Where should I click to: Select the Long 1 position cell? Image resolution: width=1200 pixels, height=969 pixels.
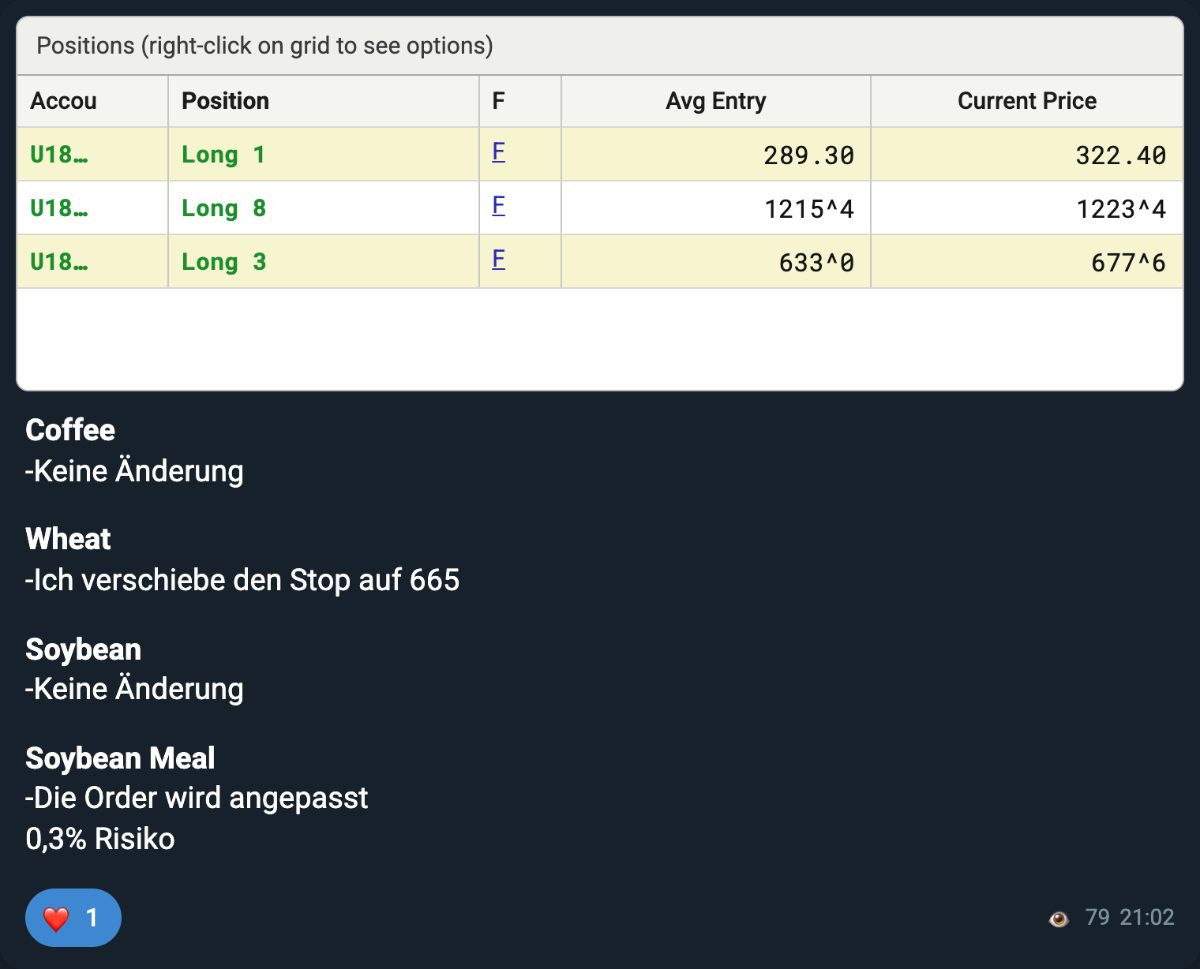click(x=323, y=154)
